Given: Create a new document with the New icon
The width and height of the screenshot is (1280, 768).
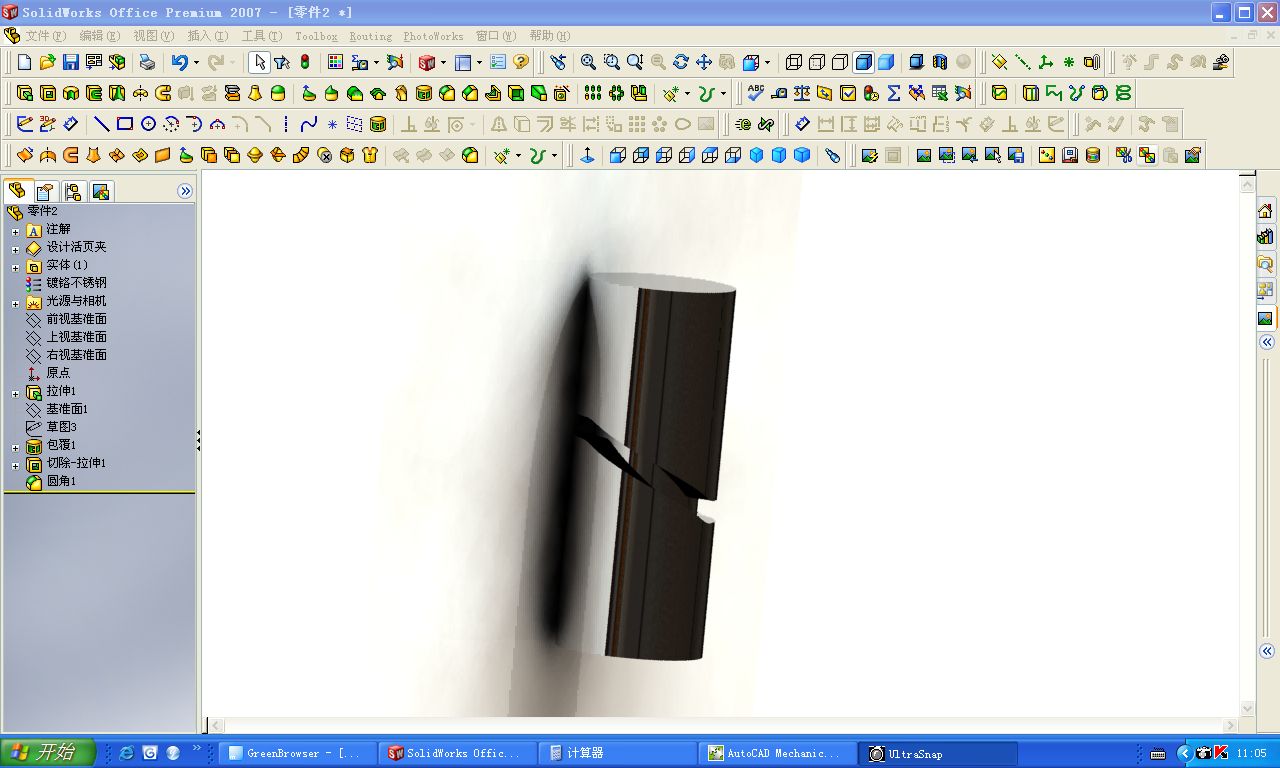Looking at the screenshot, I should 25,62.
